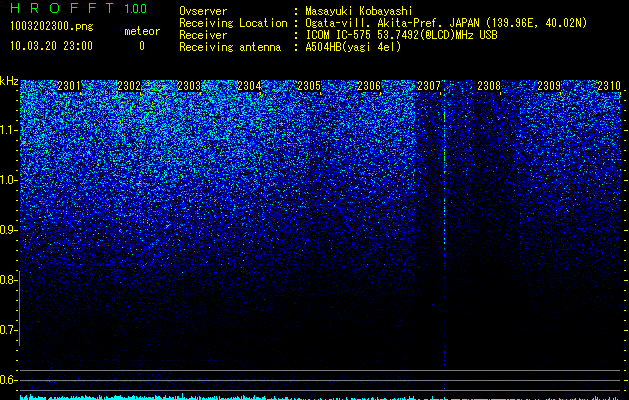Click the 2305 time marker
629x400 pixels.
coord(309,85)
